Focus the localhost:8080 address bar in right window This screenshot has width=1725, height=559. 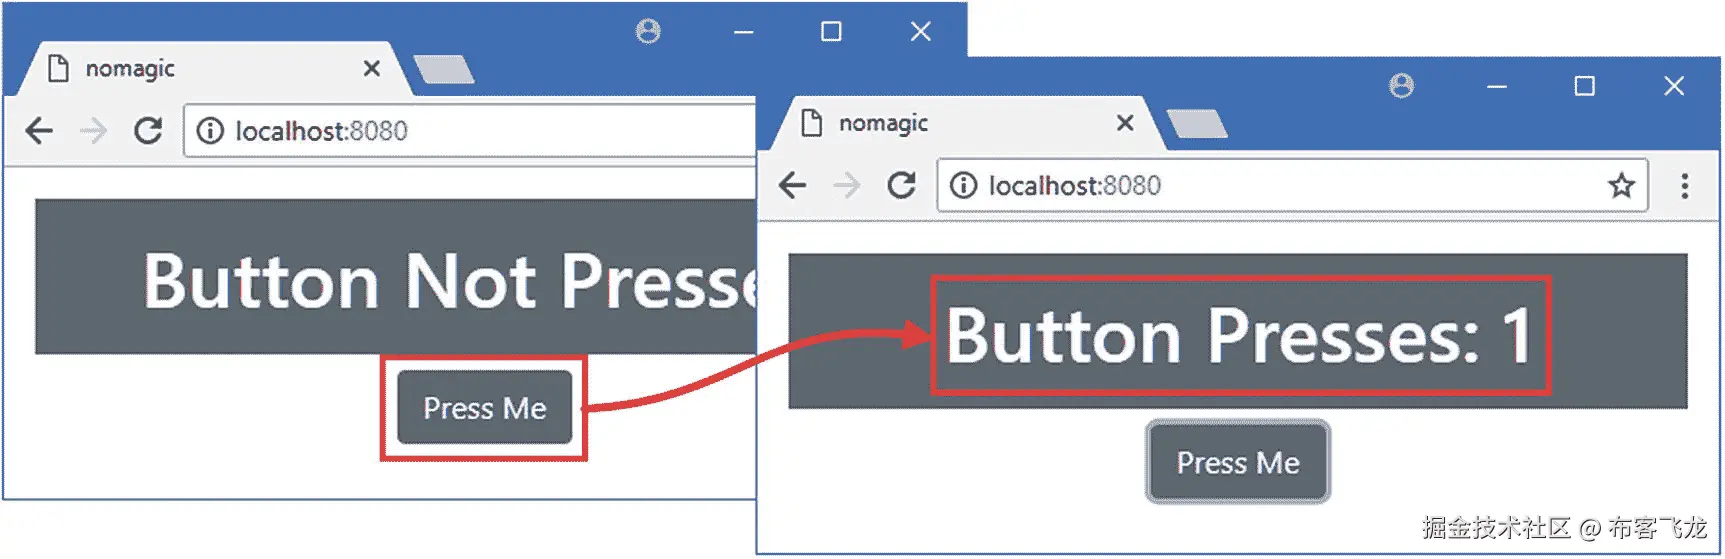click(1292, 185)
